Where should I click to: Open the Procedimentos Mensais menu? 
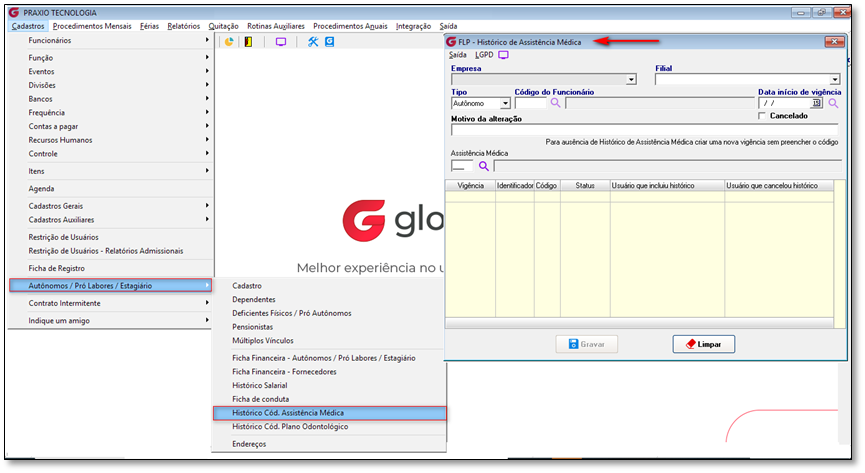pos(92,26)
